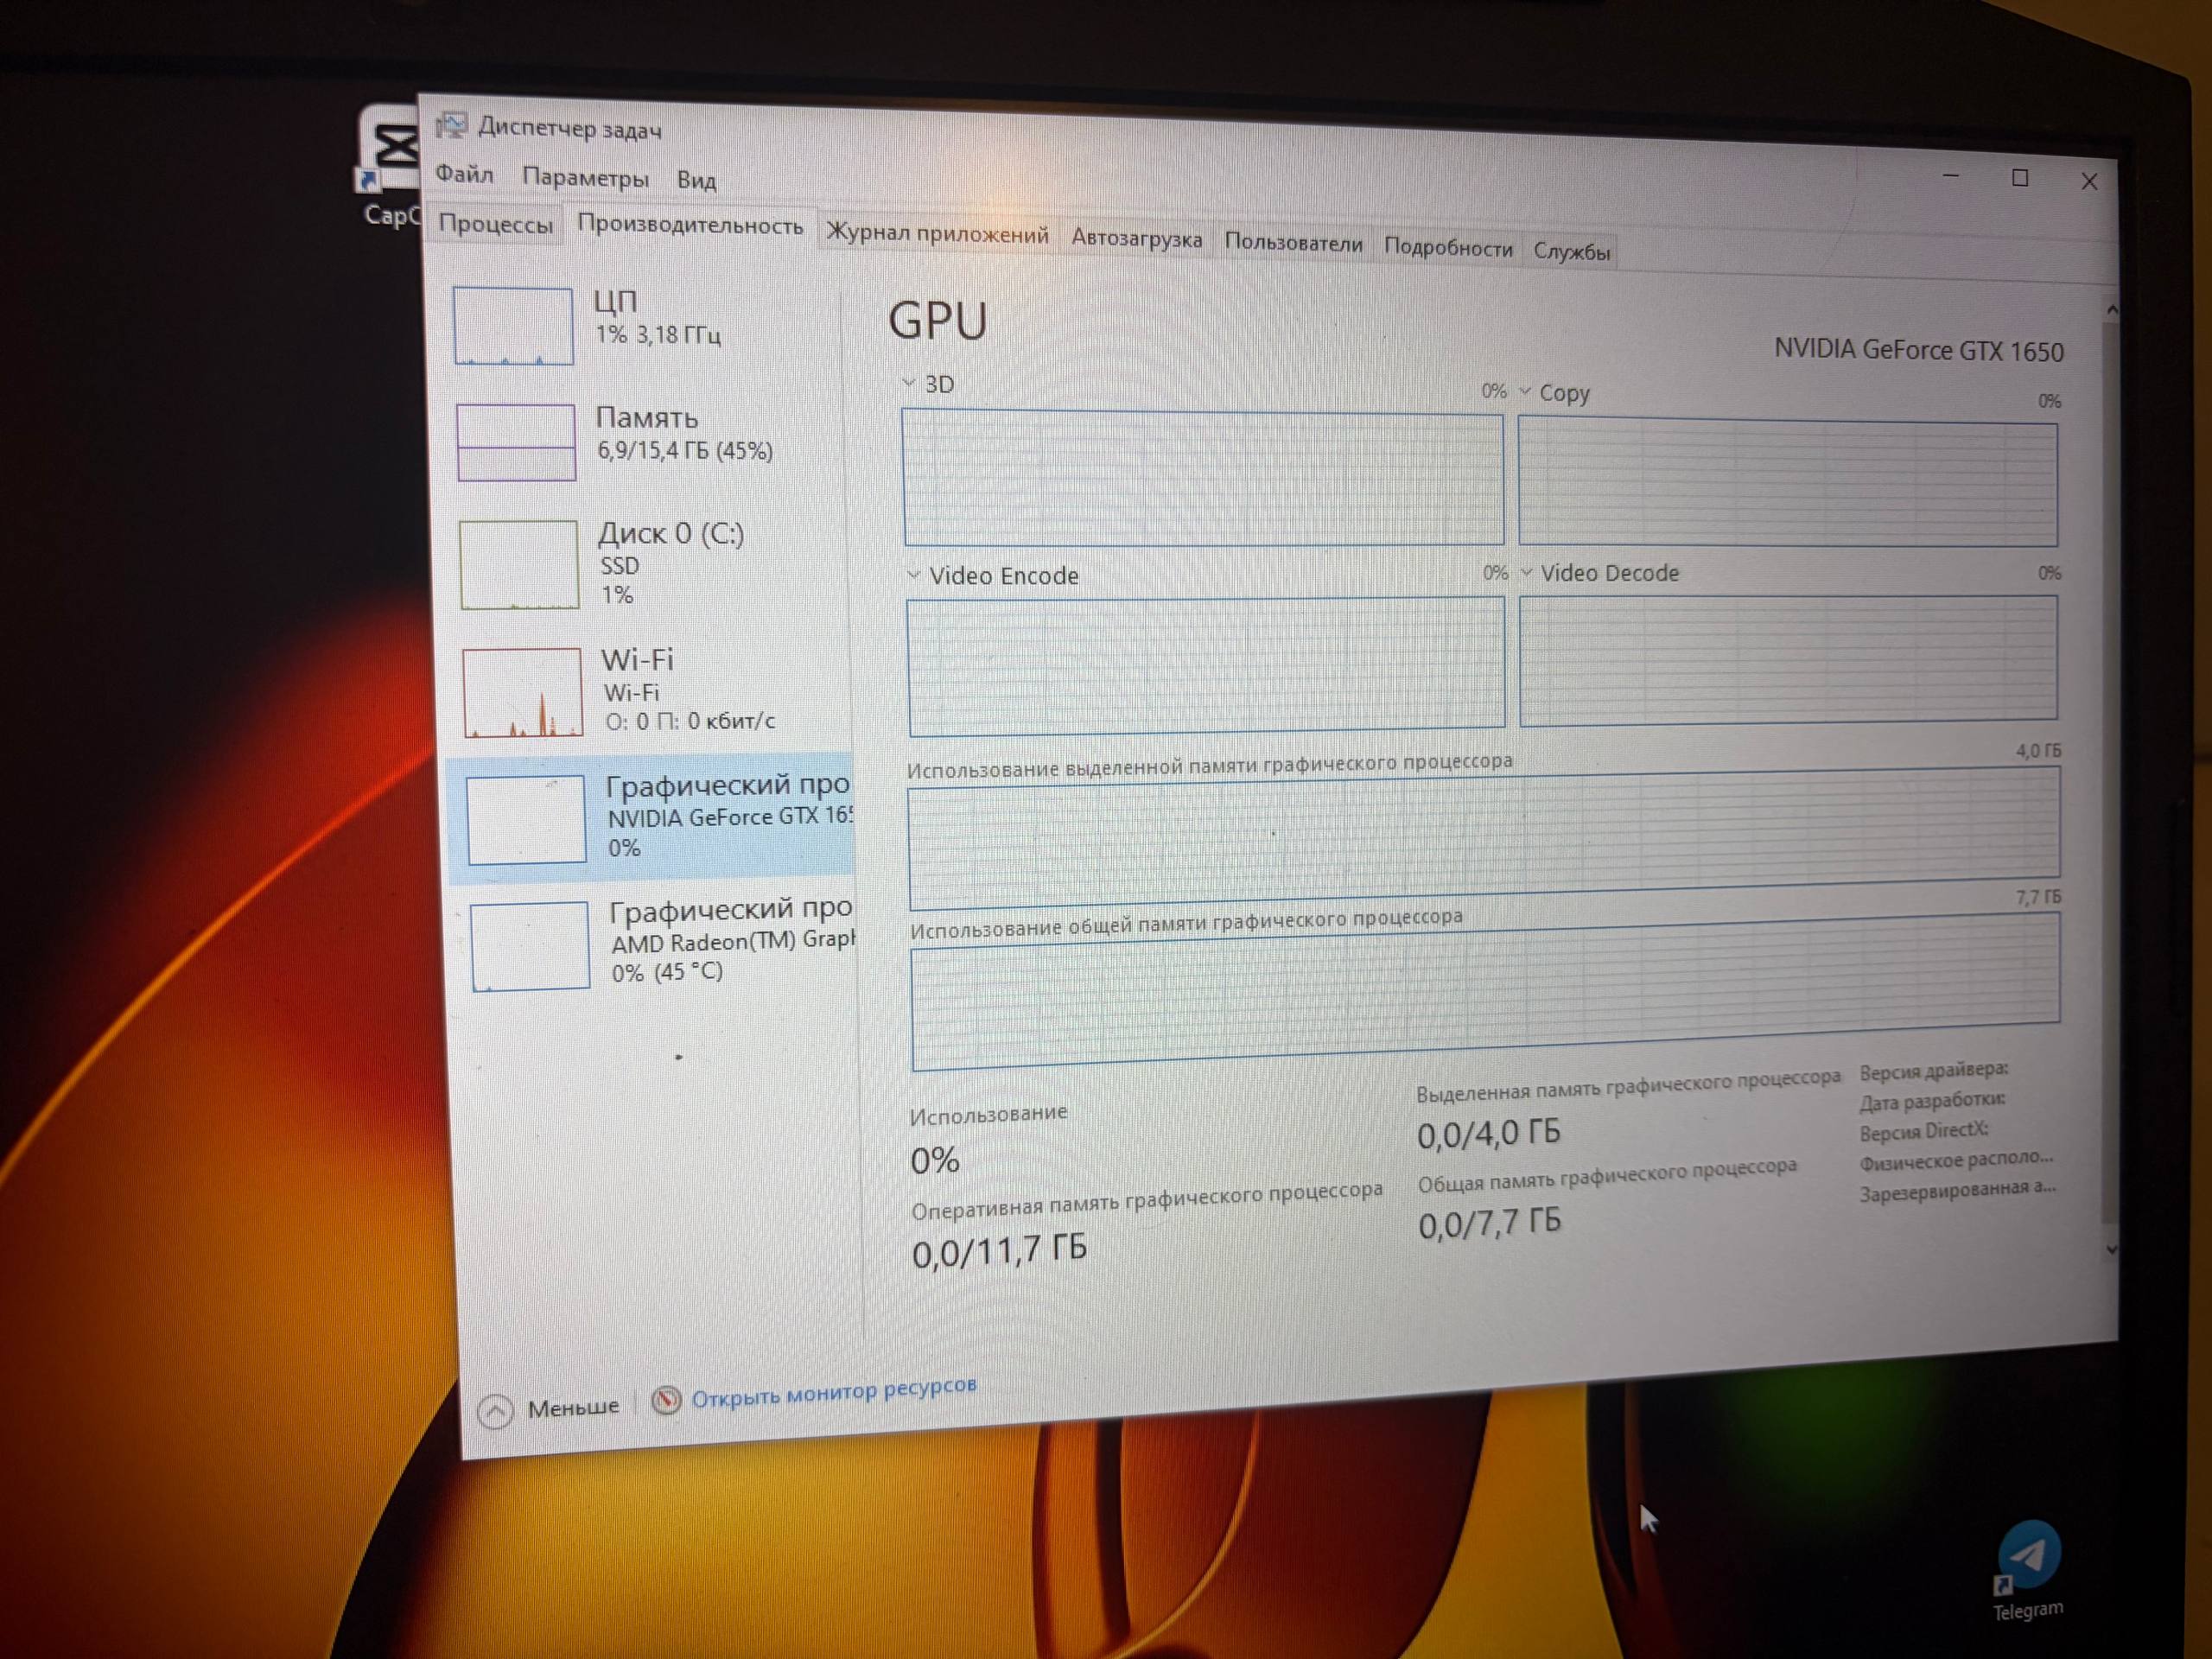Switch to the Производительность tab
Screen dimensions: 2212x1659
pos(690,226)
